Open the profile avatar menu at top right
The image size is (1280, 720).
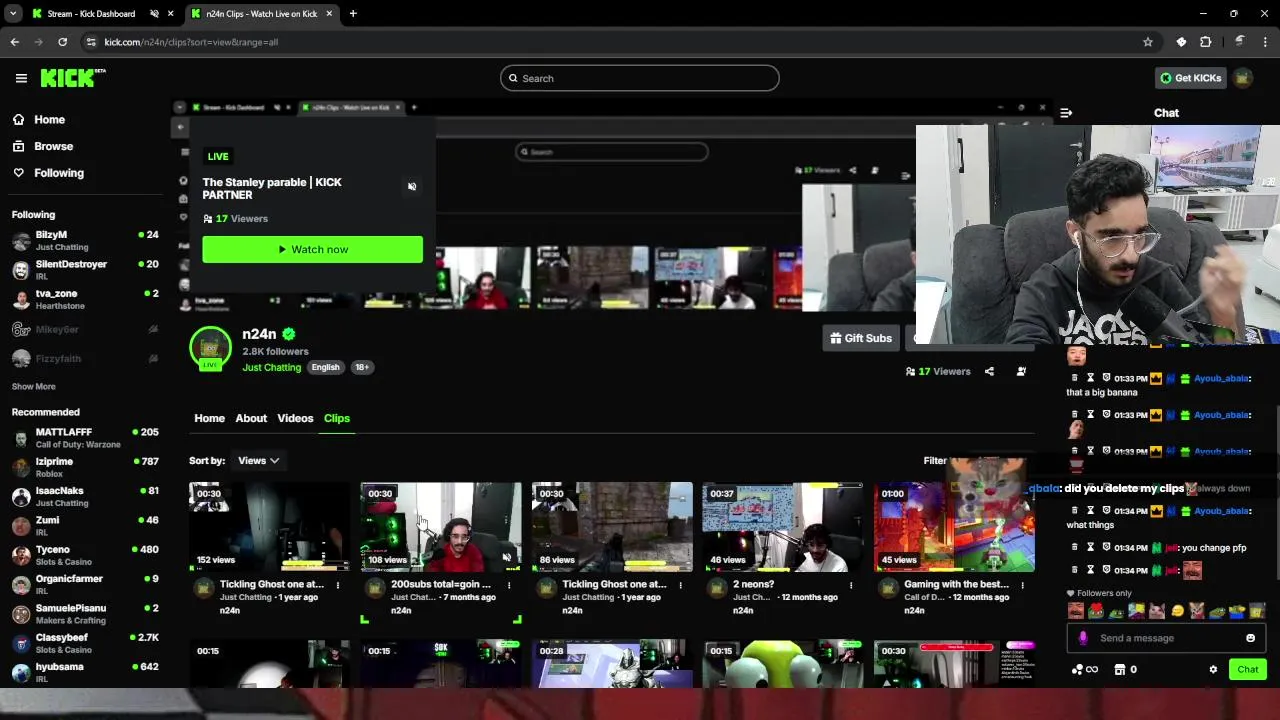[1243, 78]
